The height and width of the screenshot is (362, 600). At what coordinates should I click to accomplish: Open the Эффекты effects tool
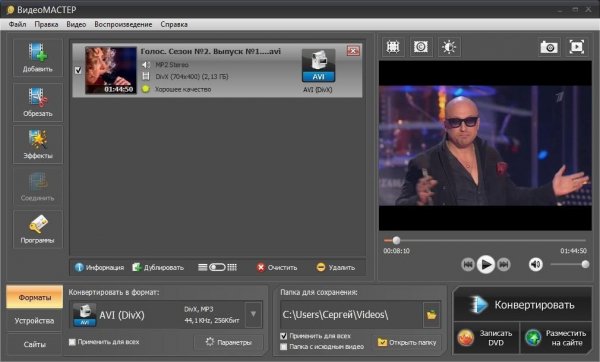point(38,145)
